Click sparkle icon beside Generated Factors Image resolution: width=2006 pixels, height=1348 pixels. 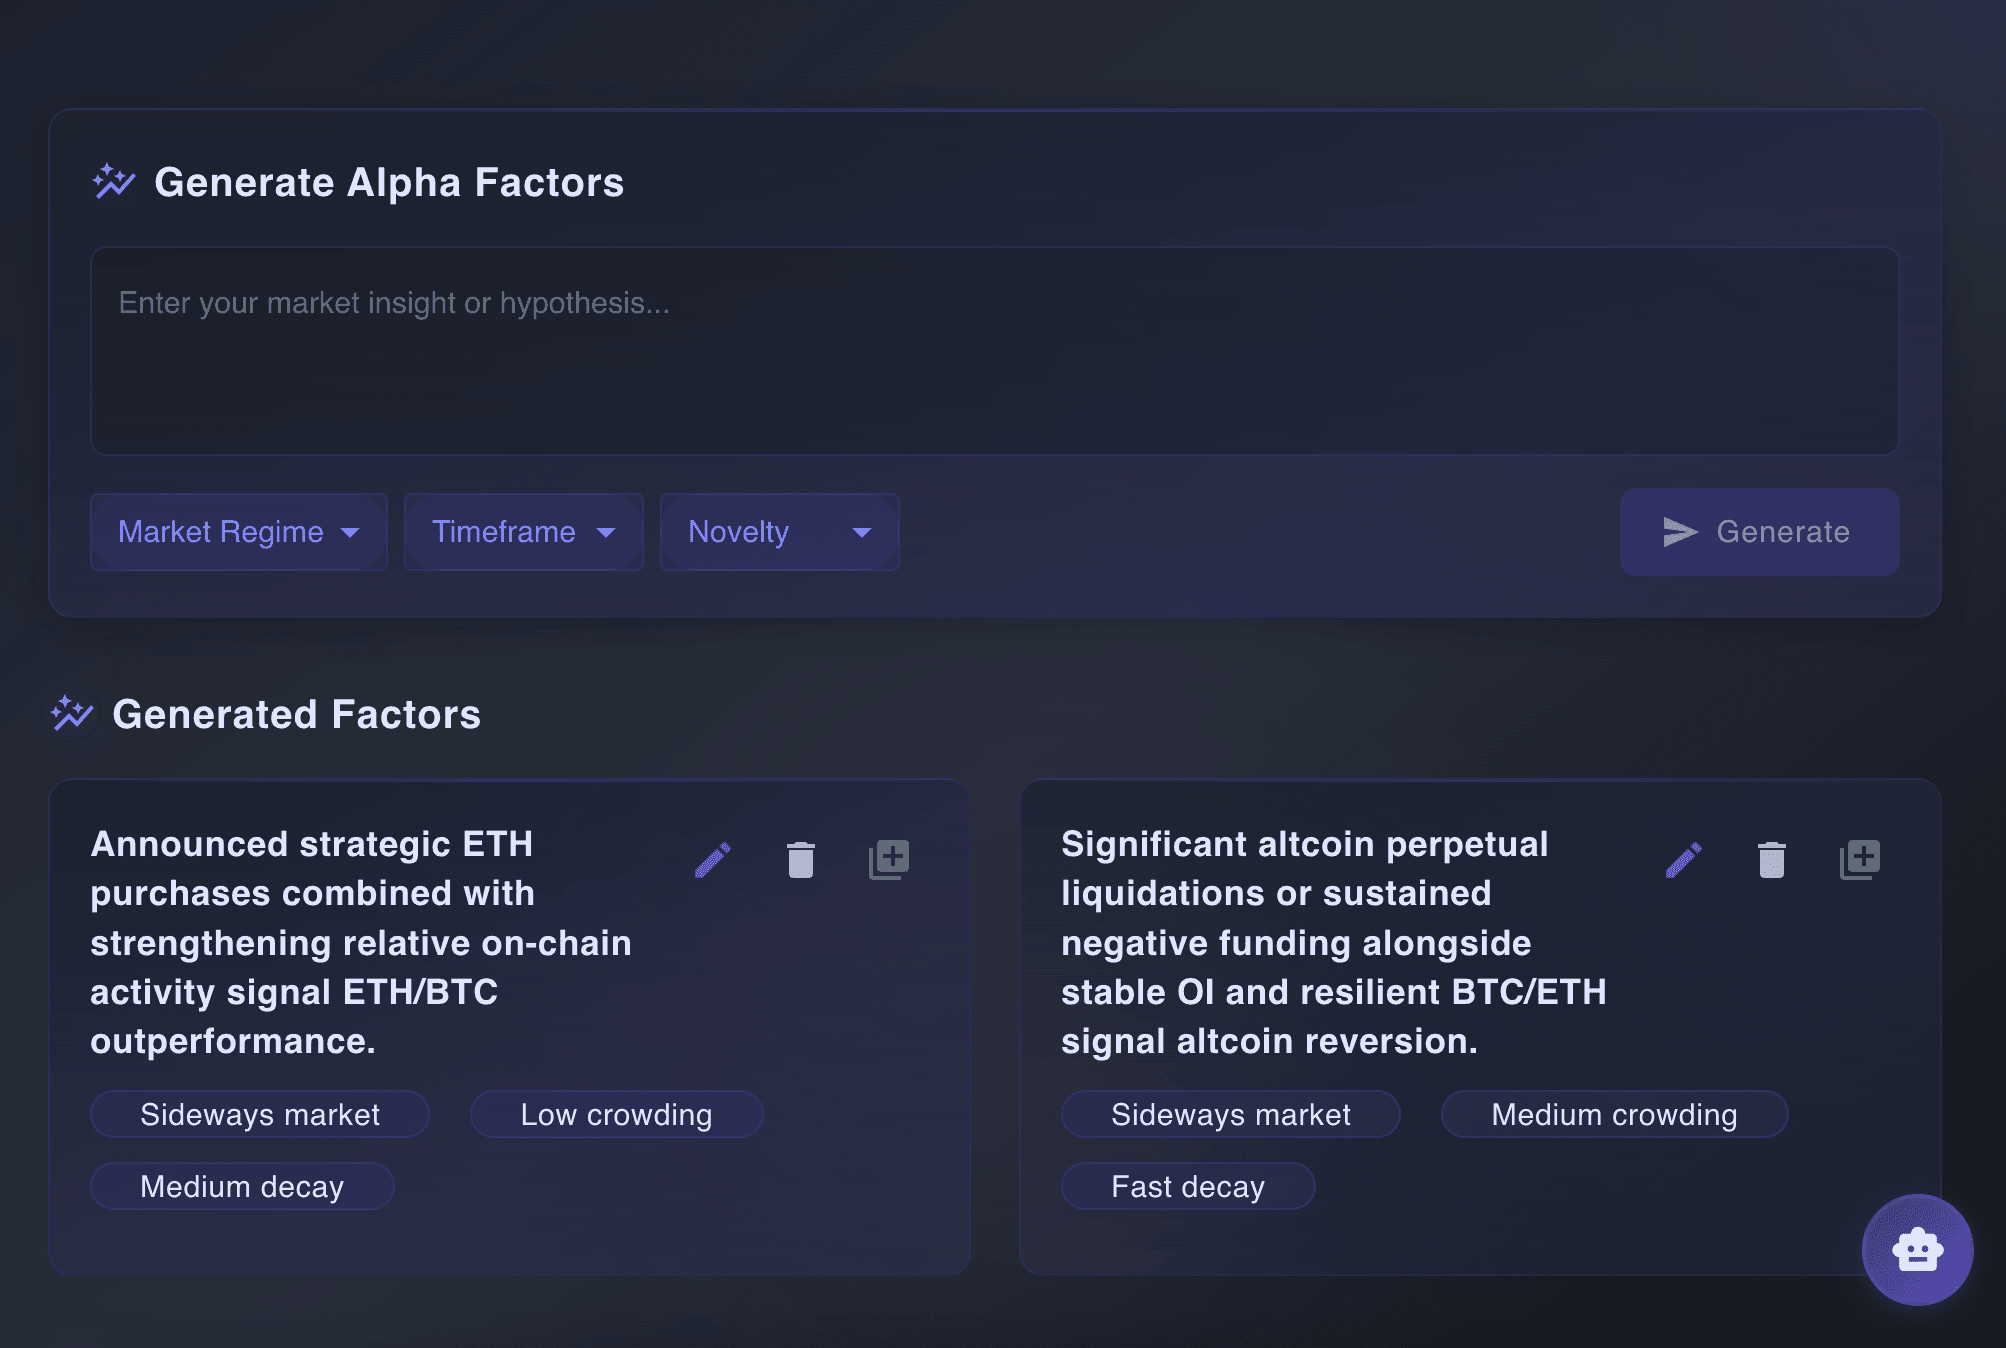click(72, 714)
